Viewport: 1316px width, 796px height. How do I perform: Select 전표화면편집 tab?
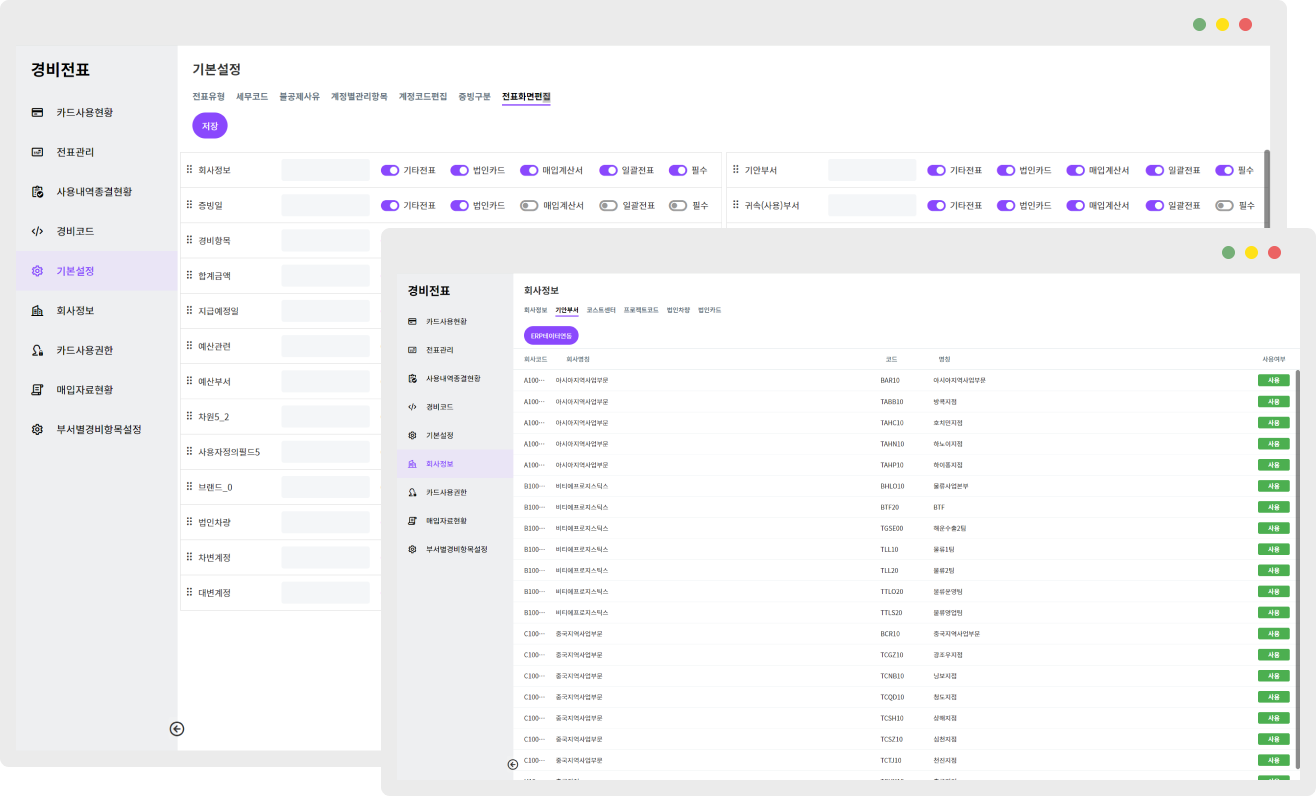point(526,97)
